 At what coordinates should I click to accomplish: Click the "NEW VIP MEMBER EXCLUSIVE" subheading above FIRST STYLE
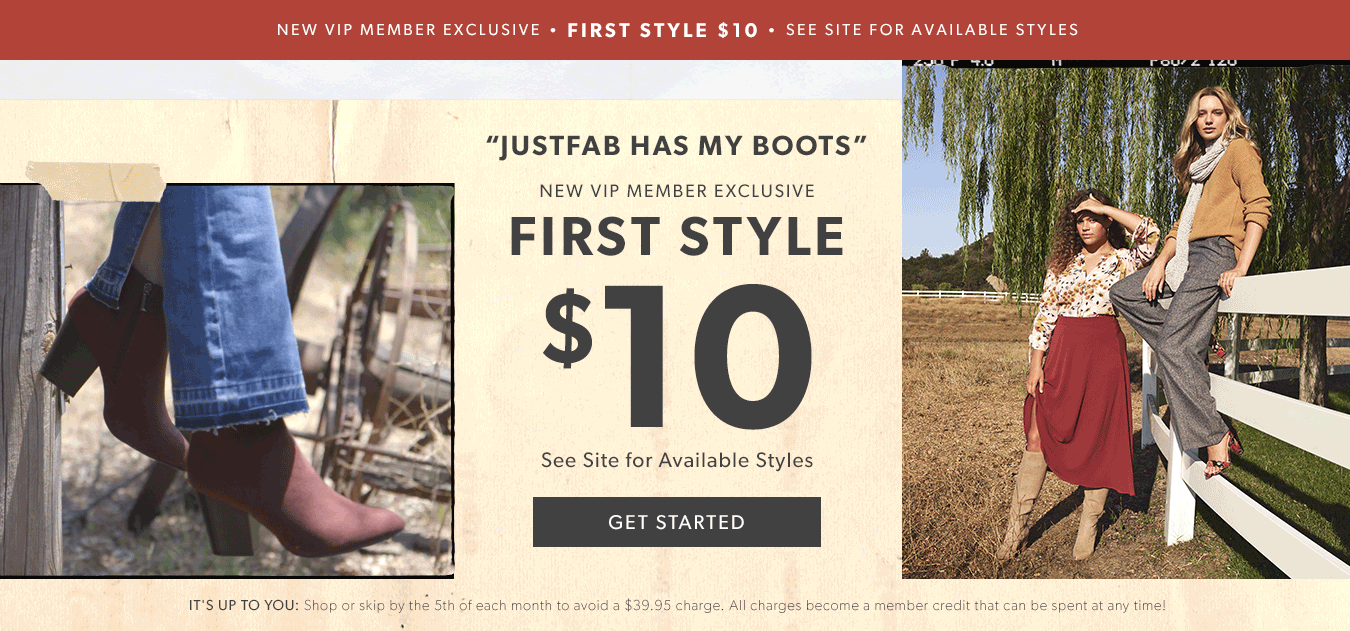pyautogui.click(x=676, y=191)
